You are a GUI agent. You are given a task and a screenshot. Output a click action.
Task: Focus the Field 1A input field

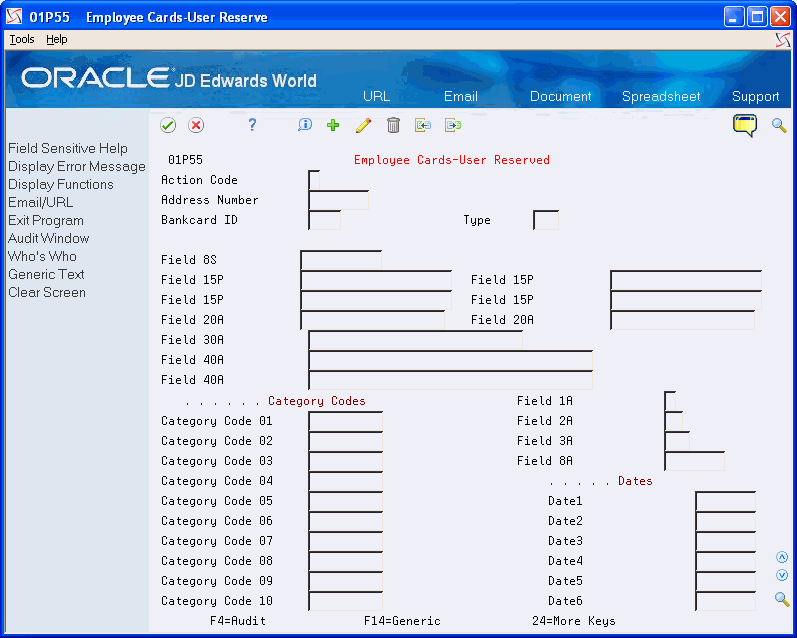[670, 402]
